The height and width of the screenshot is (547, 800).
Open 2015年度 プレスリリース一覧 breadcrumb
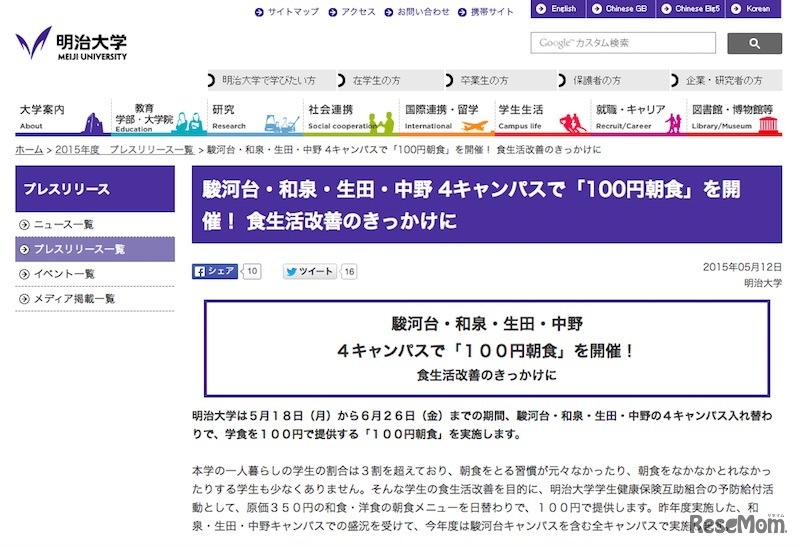tap(124, 150)
